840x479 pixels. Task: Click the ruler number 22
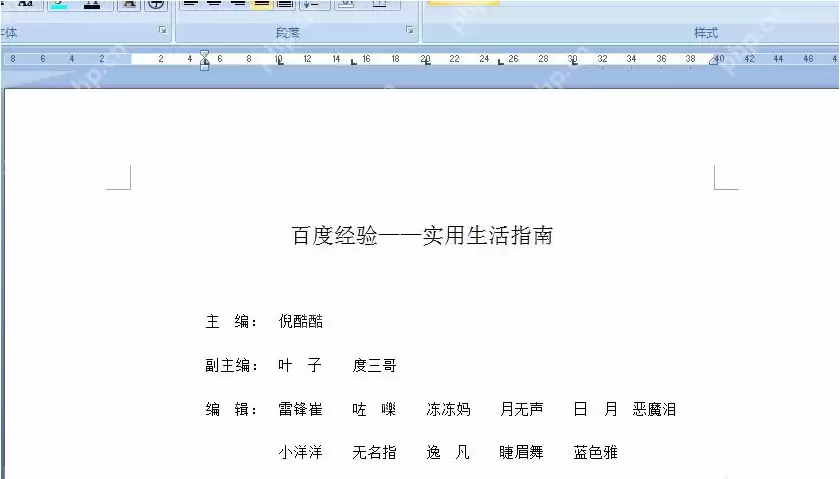tap(454, 58)
